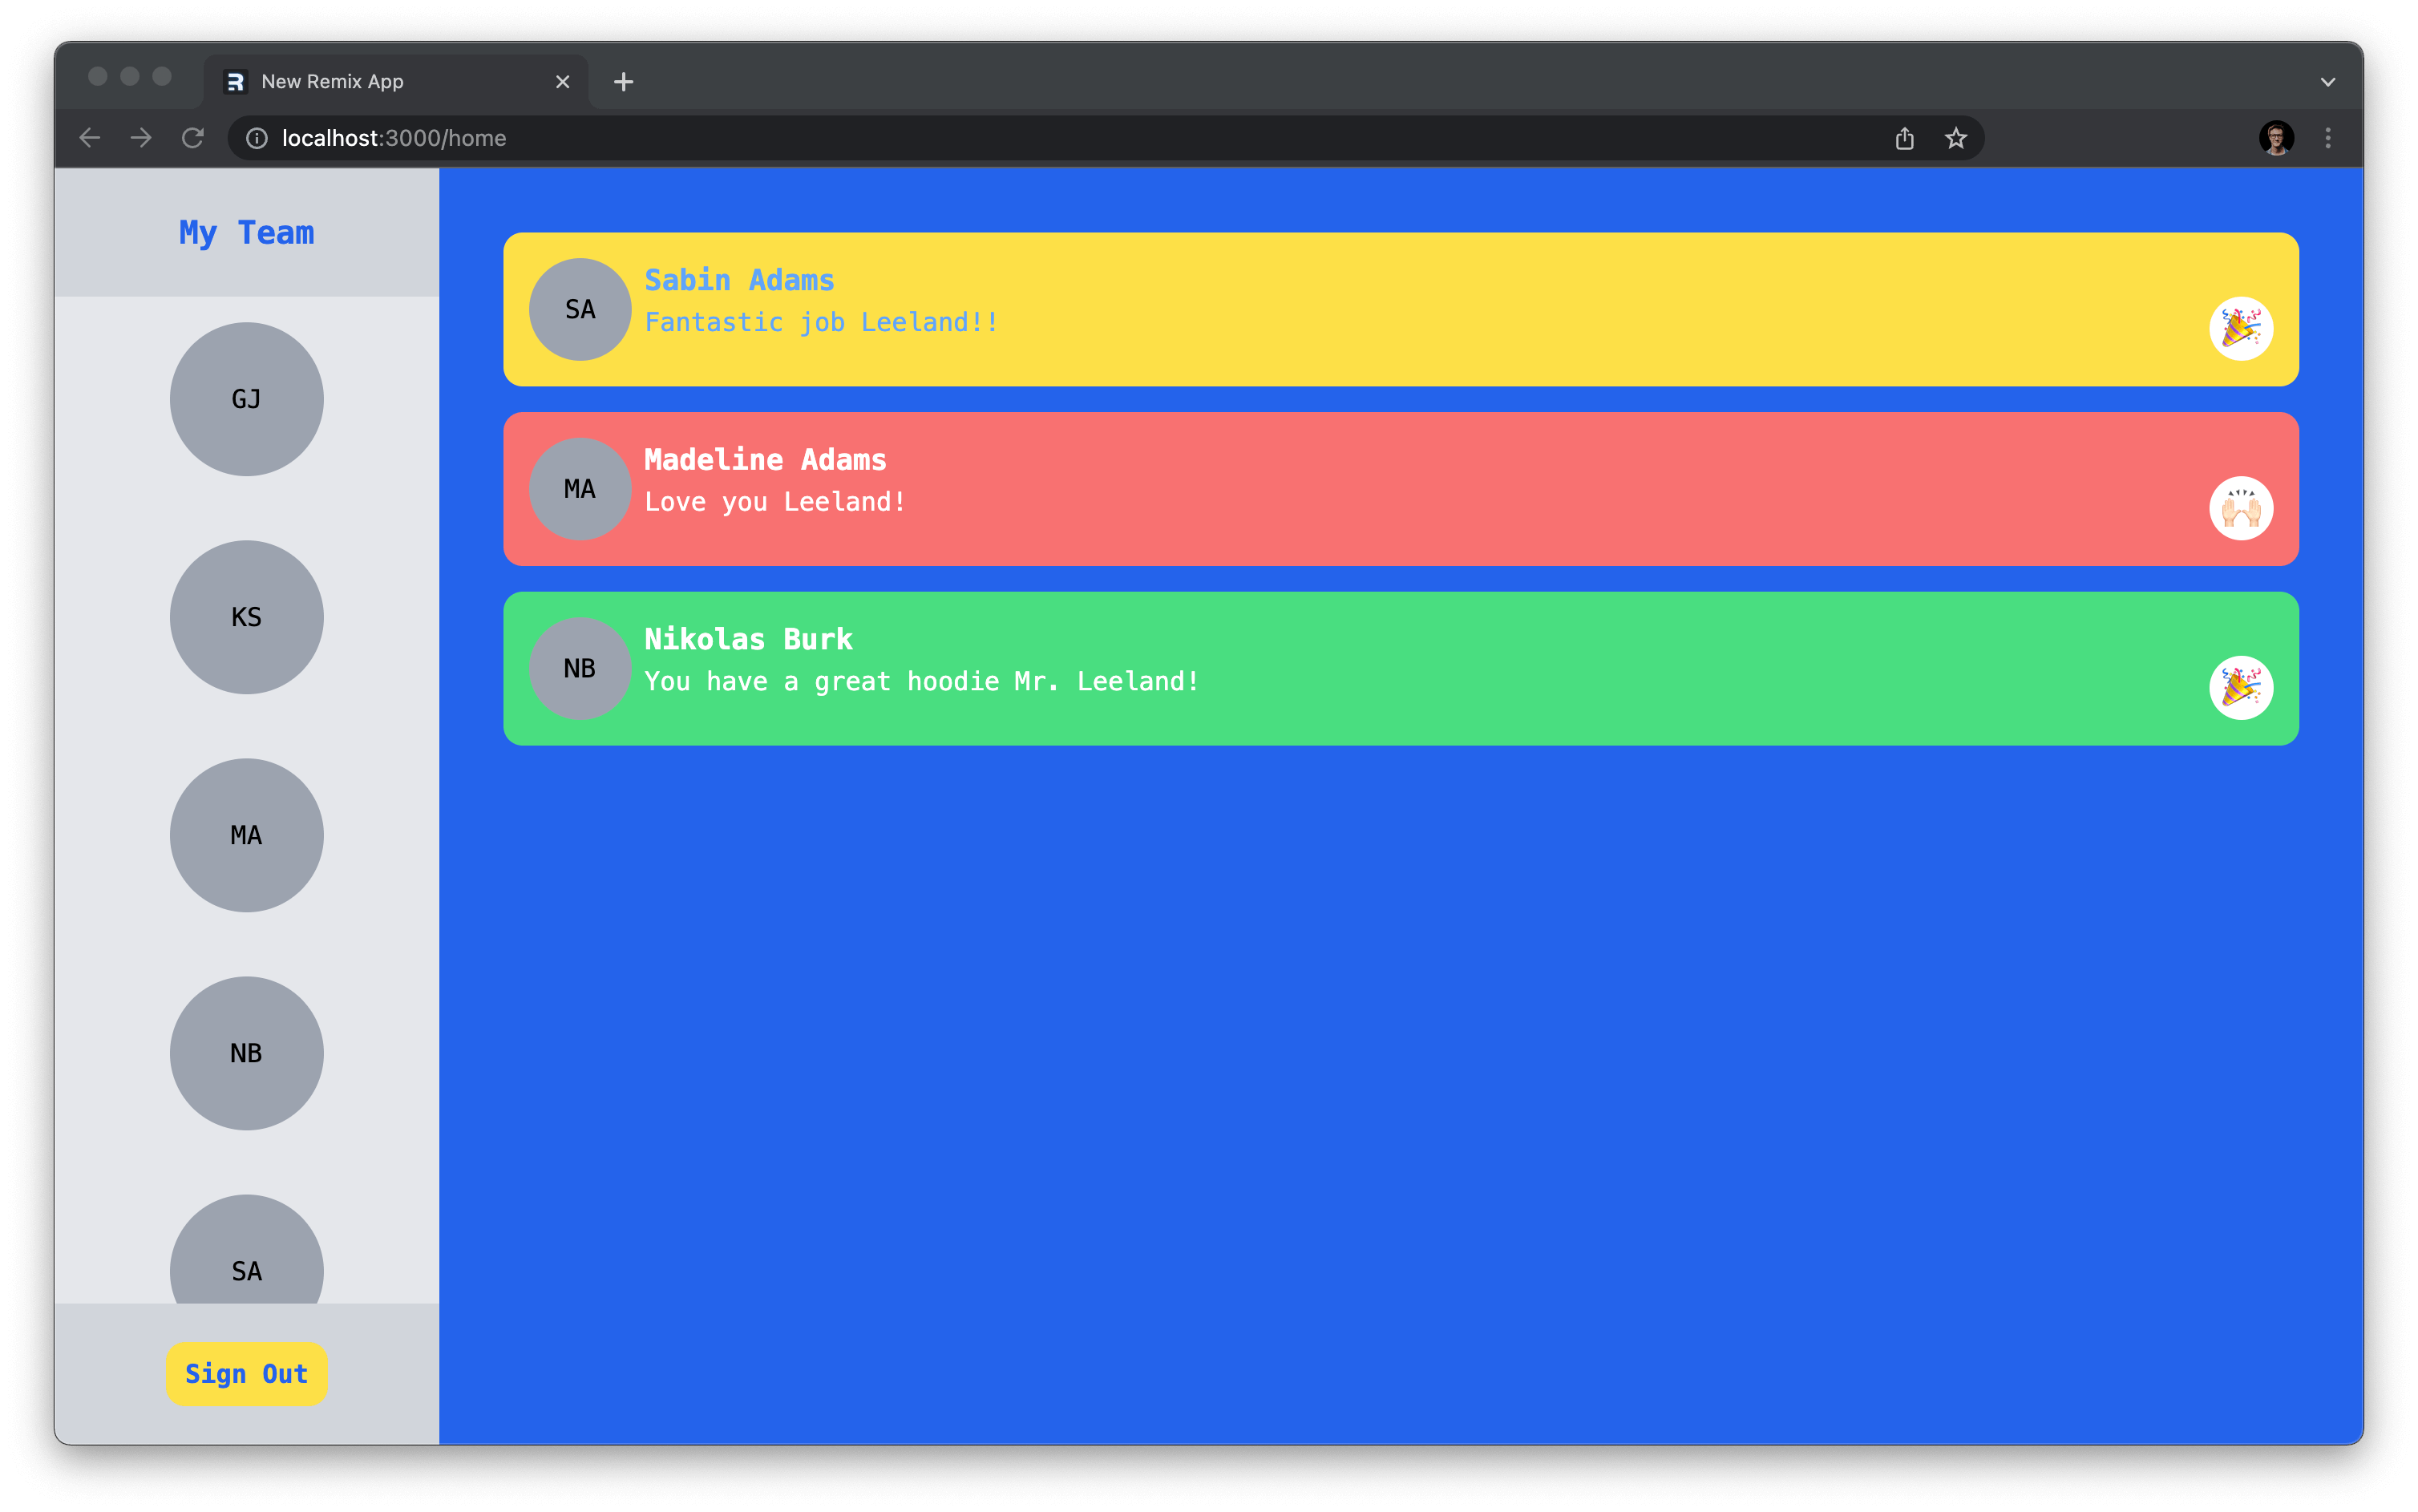Image resolution: width=2418 pixels, height=1512 pixels.
Task: Click the My Team heading
Action: click(246, 232)
